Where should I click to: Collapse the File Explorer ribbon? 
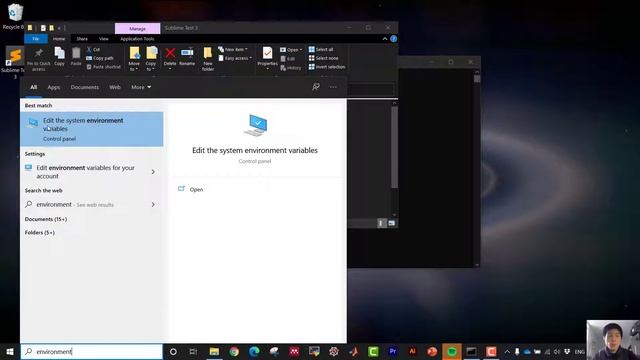(x=384, y=39)
